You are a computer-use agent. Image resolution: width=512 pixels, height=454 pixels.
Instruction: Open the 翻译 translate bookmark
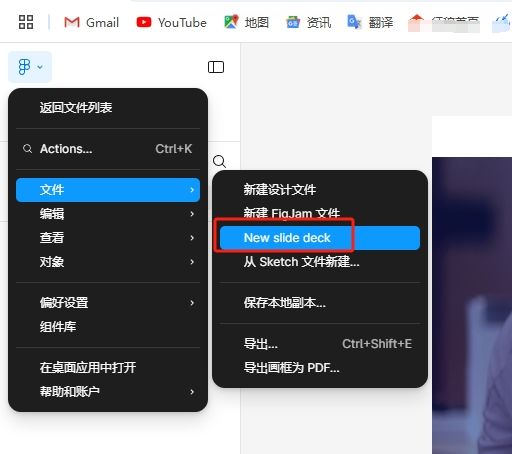[x=370, y=22]
